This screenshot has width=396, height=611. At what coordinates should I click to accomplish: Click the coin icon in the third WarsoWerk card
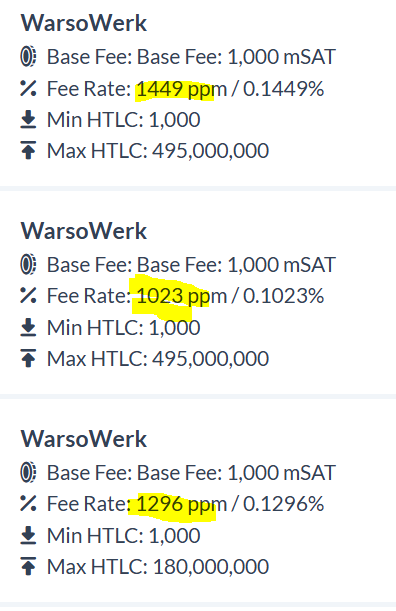(28, 473)
